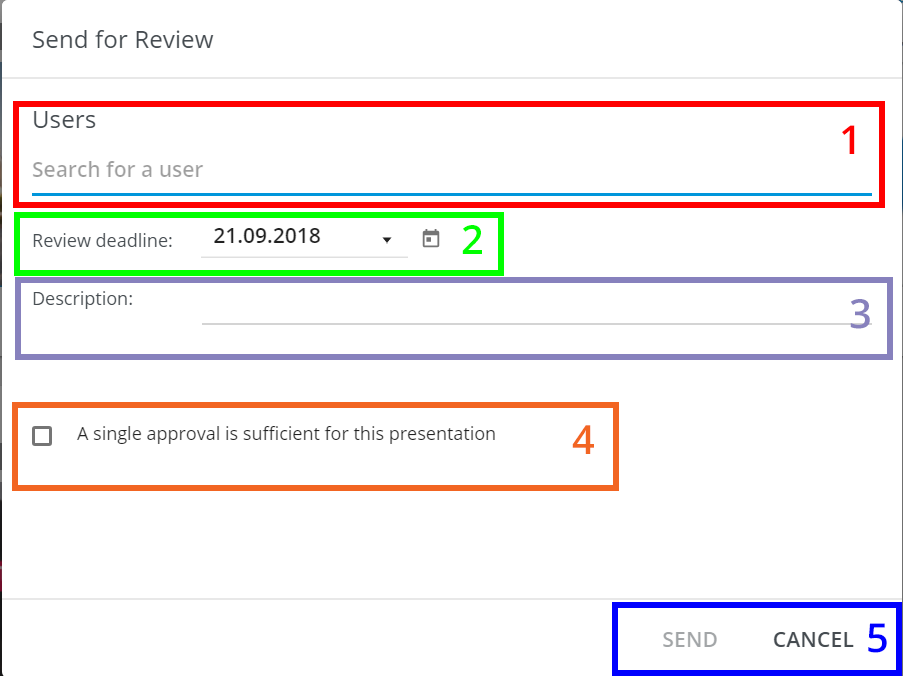
Task: Click the purple number 3 annotation
Action: point(860,314)
